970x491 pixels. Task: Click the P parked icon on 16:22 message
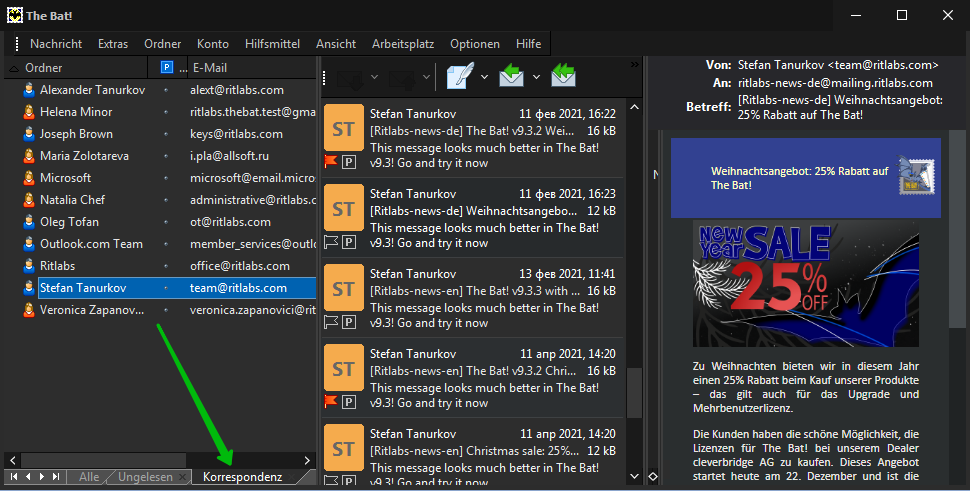349,163
